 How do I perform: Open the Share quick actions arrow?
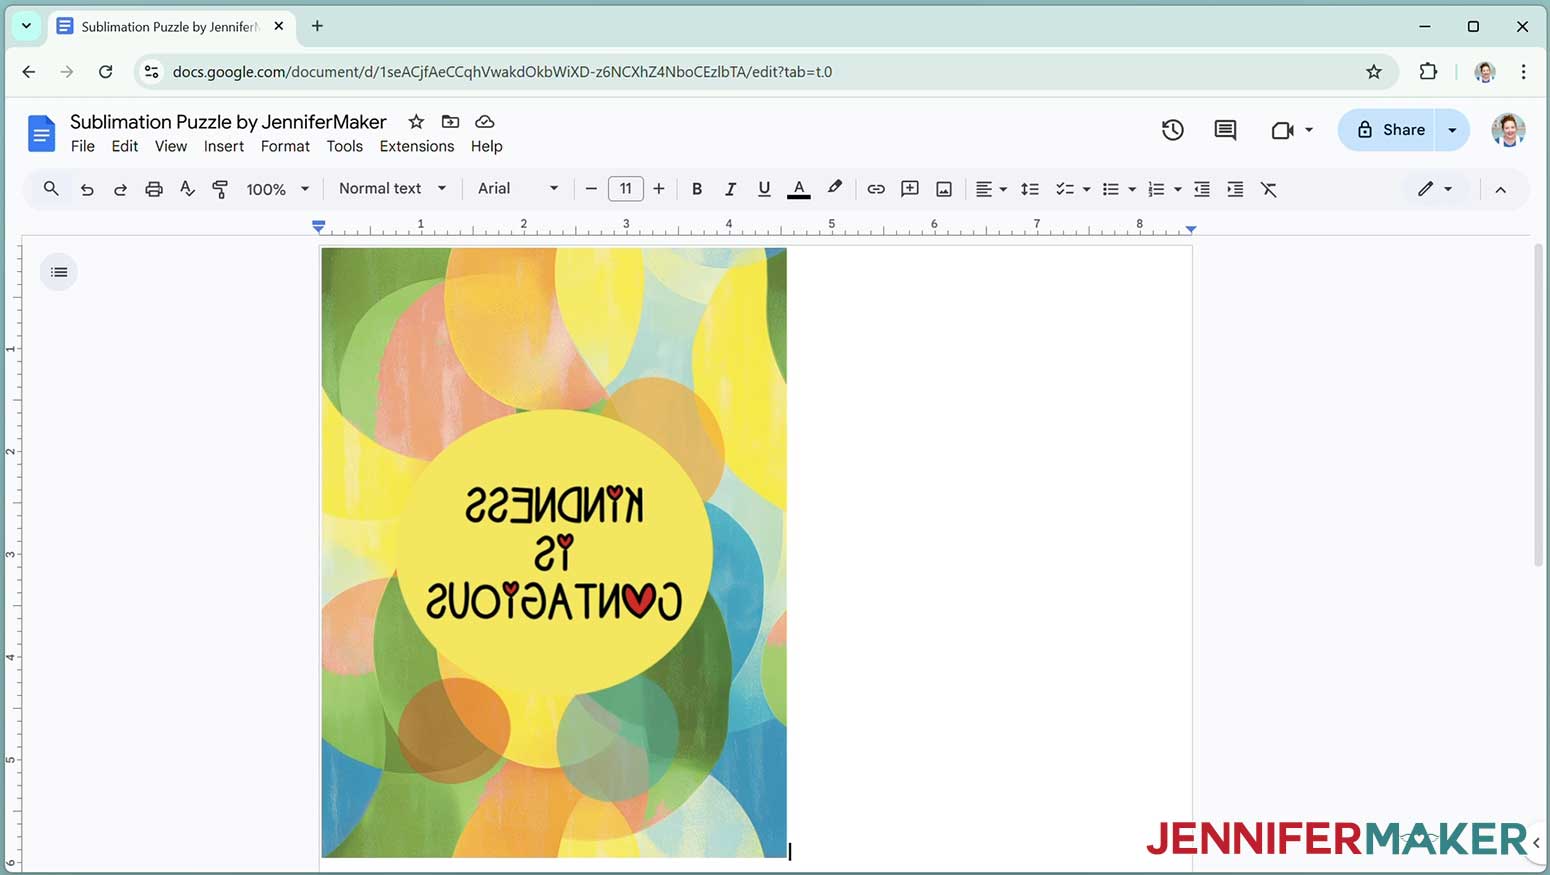click(x=1452, y=130)
